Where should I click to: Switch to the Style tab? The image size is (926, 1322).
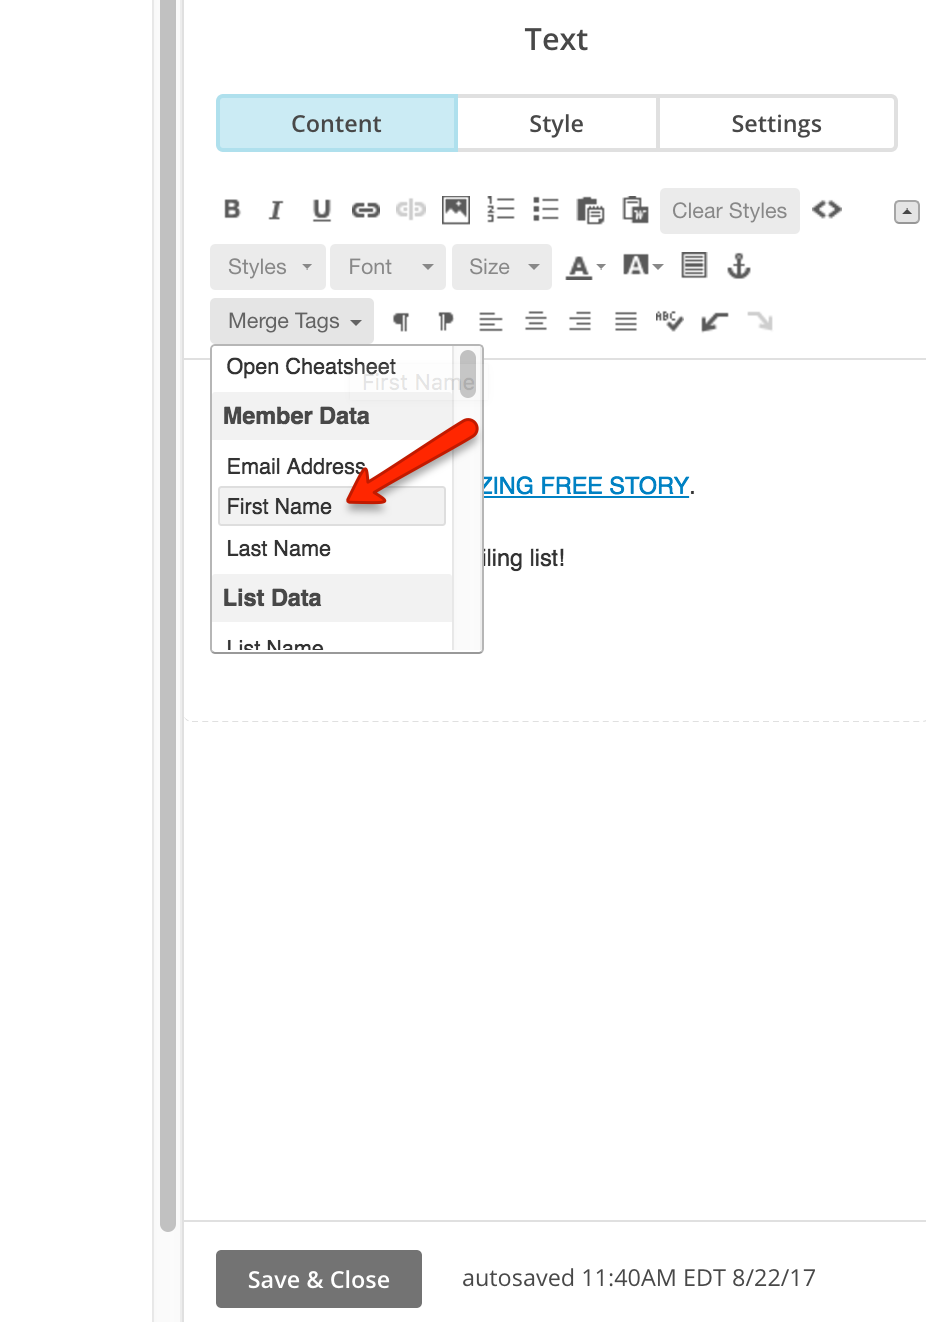pos(557,124)
